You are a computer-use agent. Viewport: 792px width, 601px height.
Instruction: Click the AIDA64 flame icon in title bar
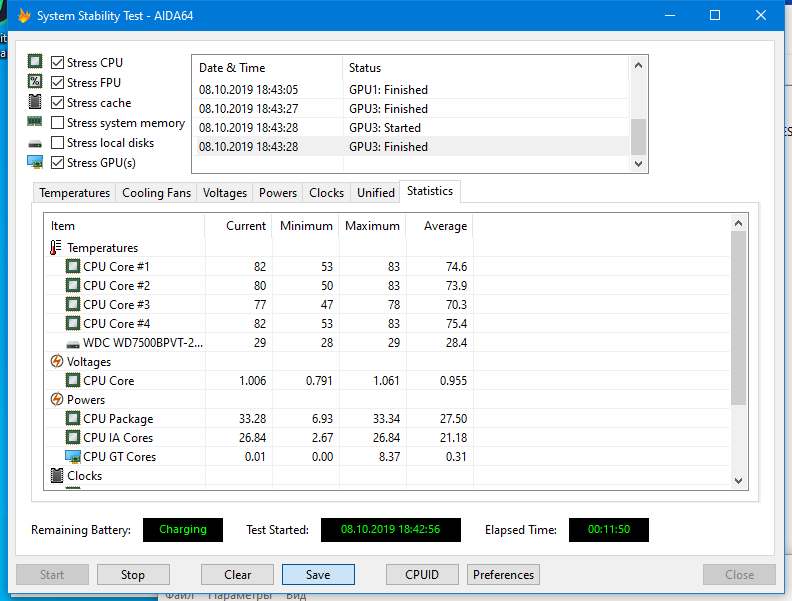coord(24,16)
